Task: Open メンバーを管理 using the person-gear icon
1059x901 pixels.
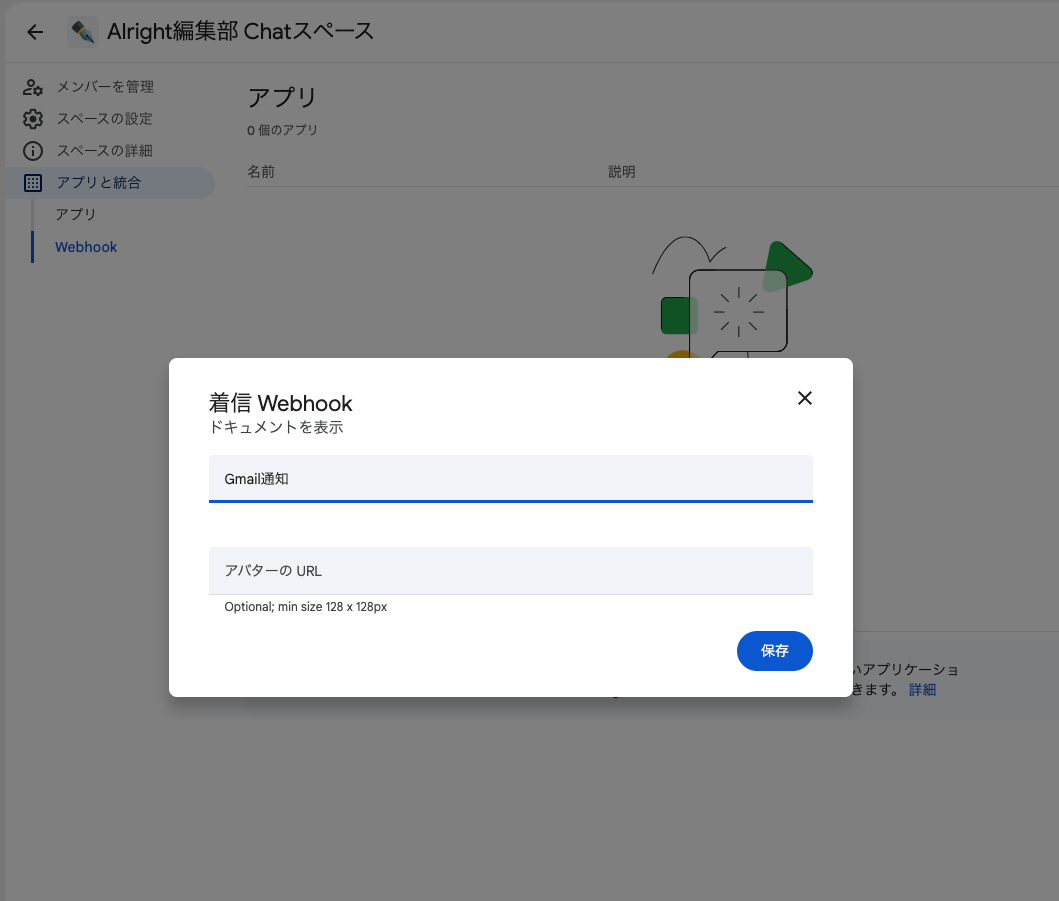Action: pyautogui.click(x=33, y=87)
